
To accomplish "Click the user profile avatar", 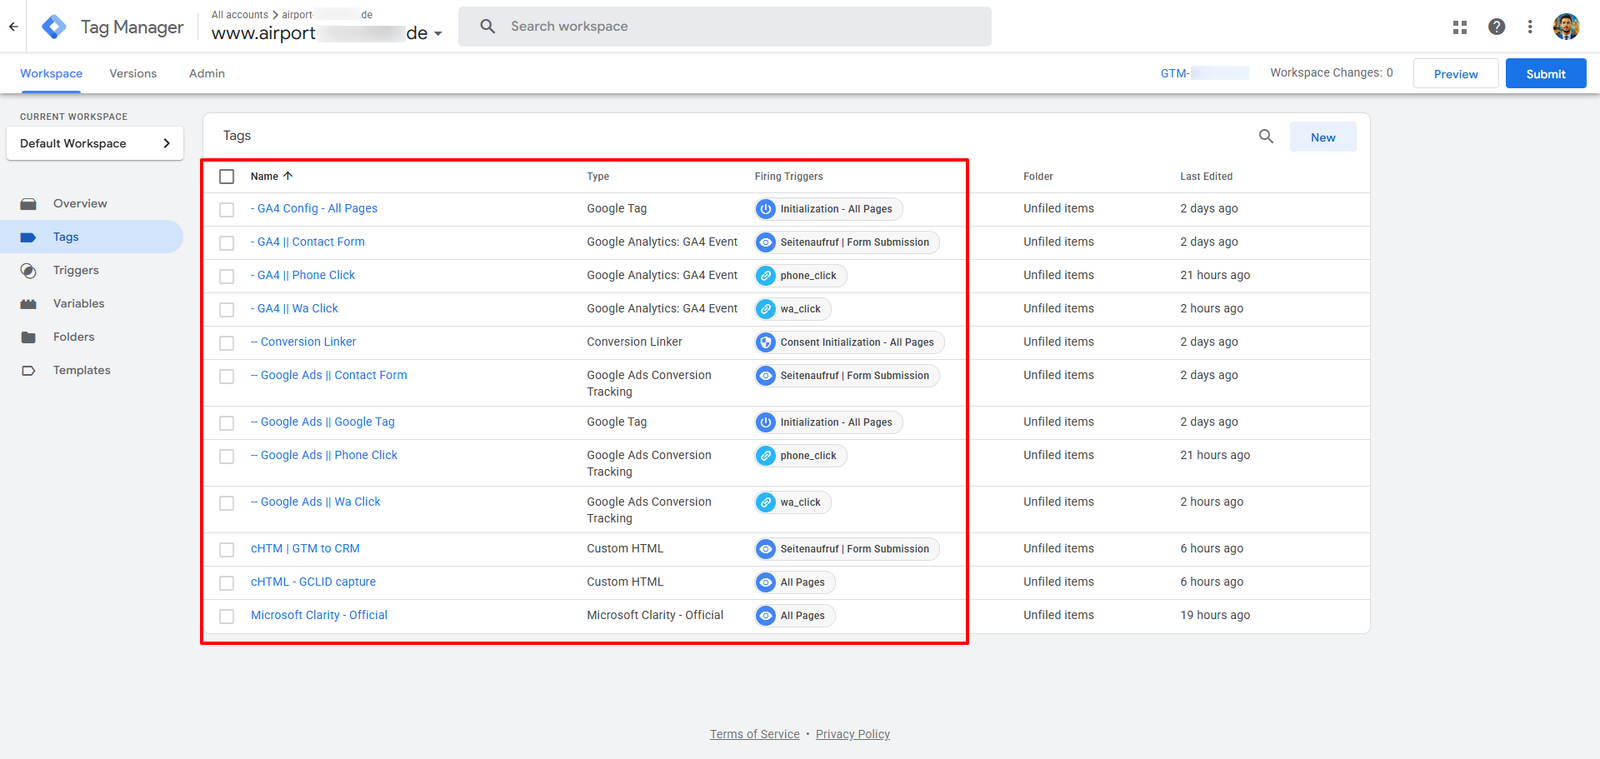I will [x=1566, y=27].
